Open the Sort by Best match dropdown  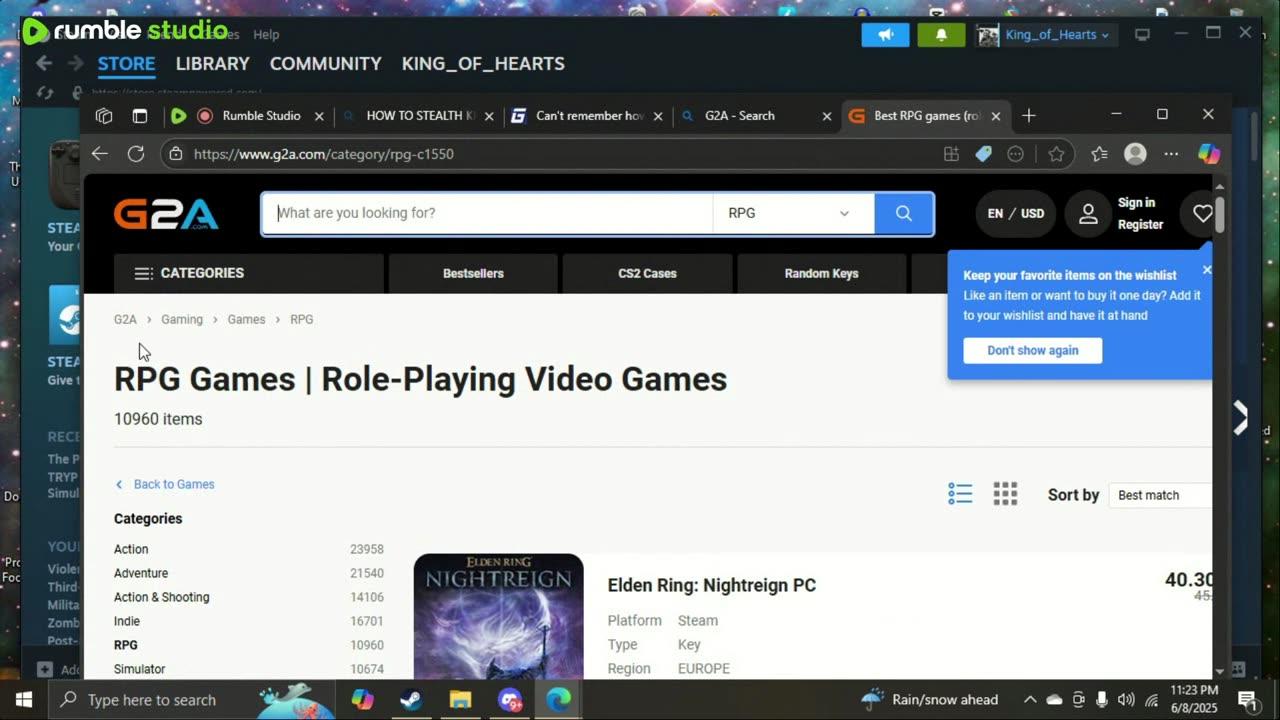click(1160, 495)
